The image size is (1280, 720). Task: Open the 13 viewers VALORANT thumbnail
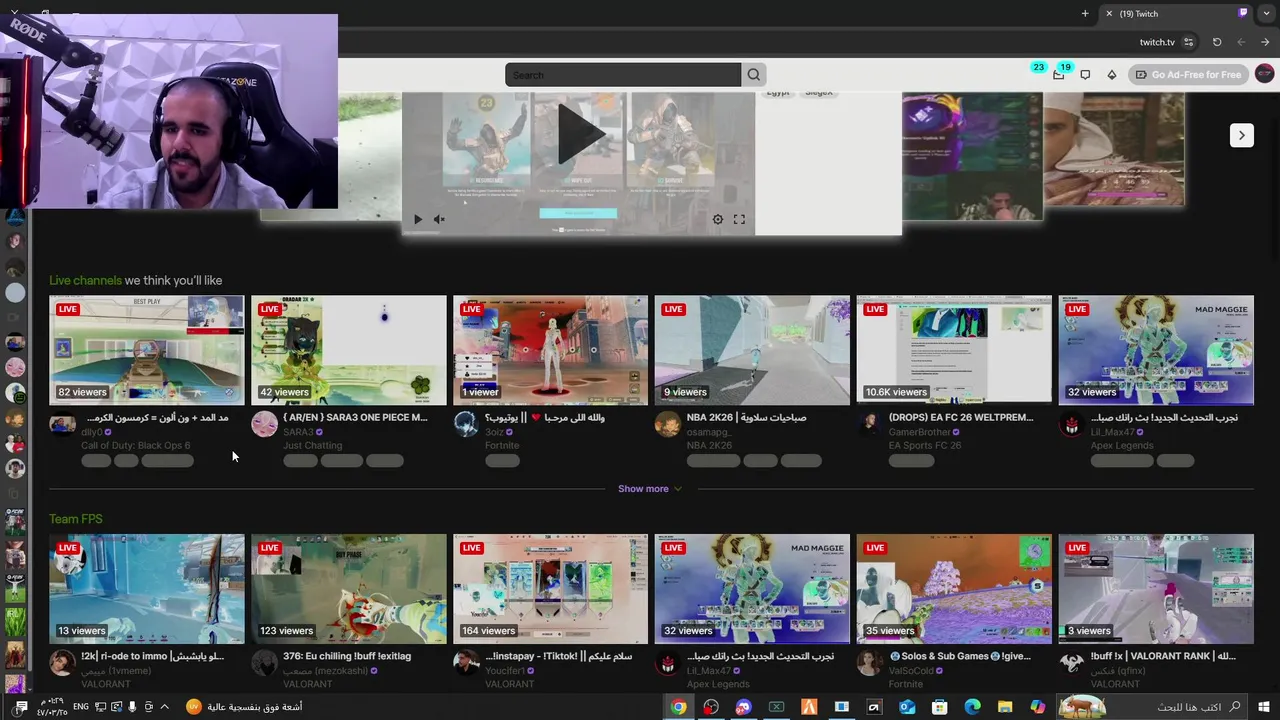coord(147,588)
